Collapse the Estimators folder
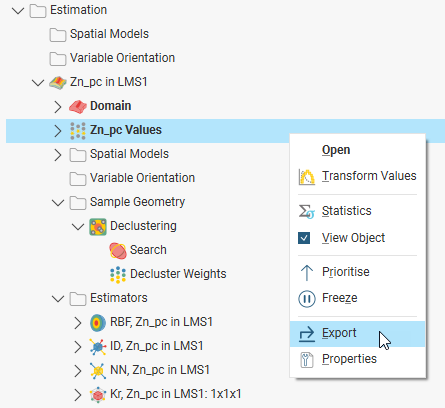445x408 pixels. (58, 298)
